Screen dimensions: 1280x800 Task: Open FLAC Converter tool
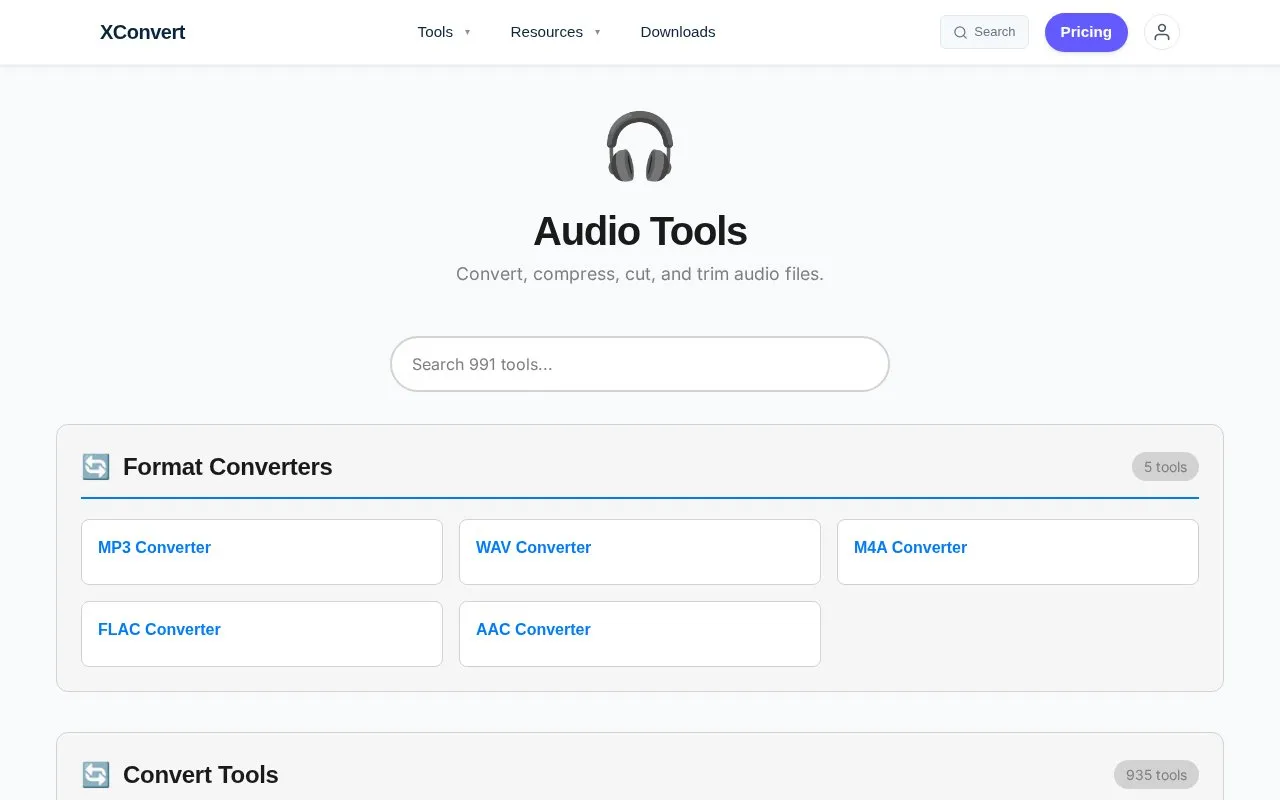[262, 634]
